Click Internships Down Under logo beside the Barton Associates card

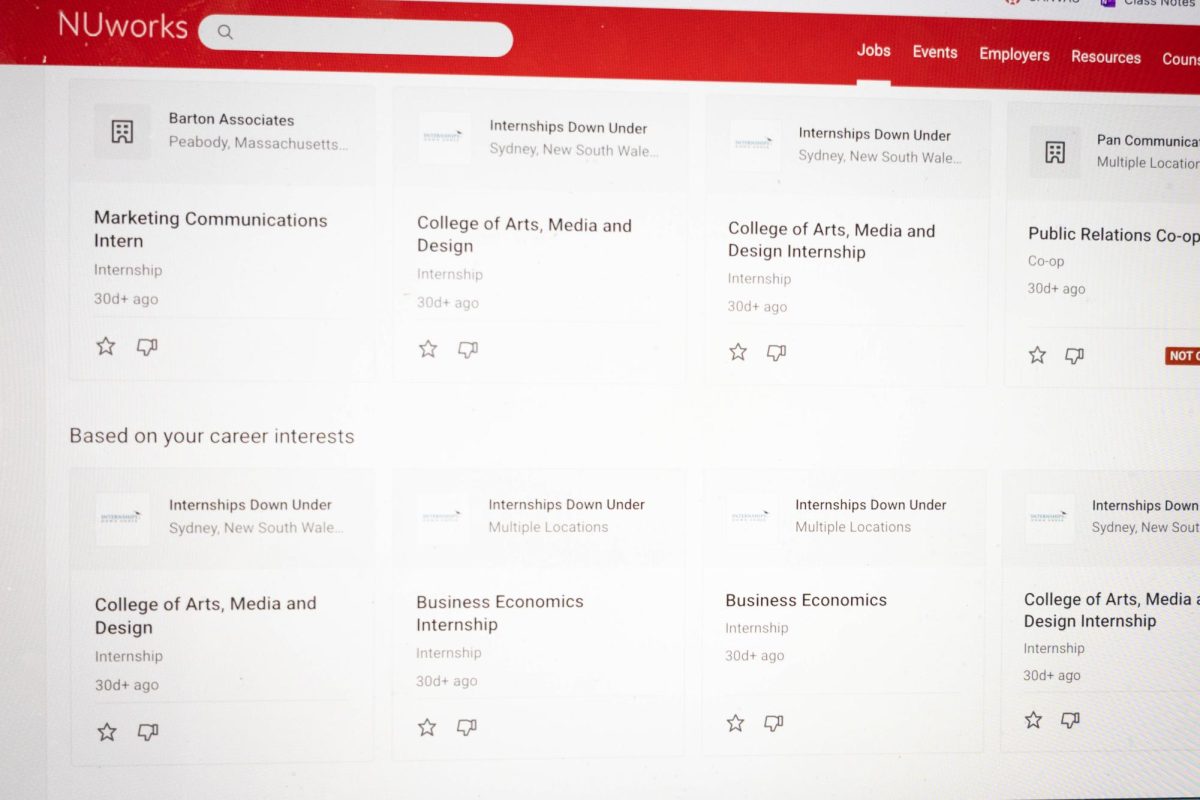click(x=444, y=138)
